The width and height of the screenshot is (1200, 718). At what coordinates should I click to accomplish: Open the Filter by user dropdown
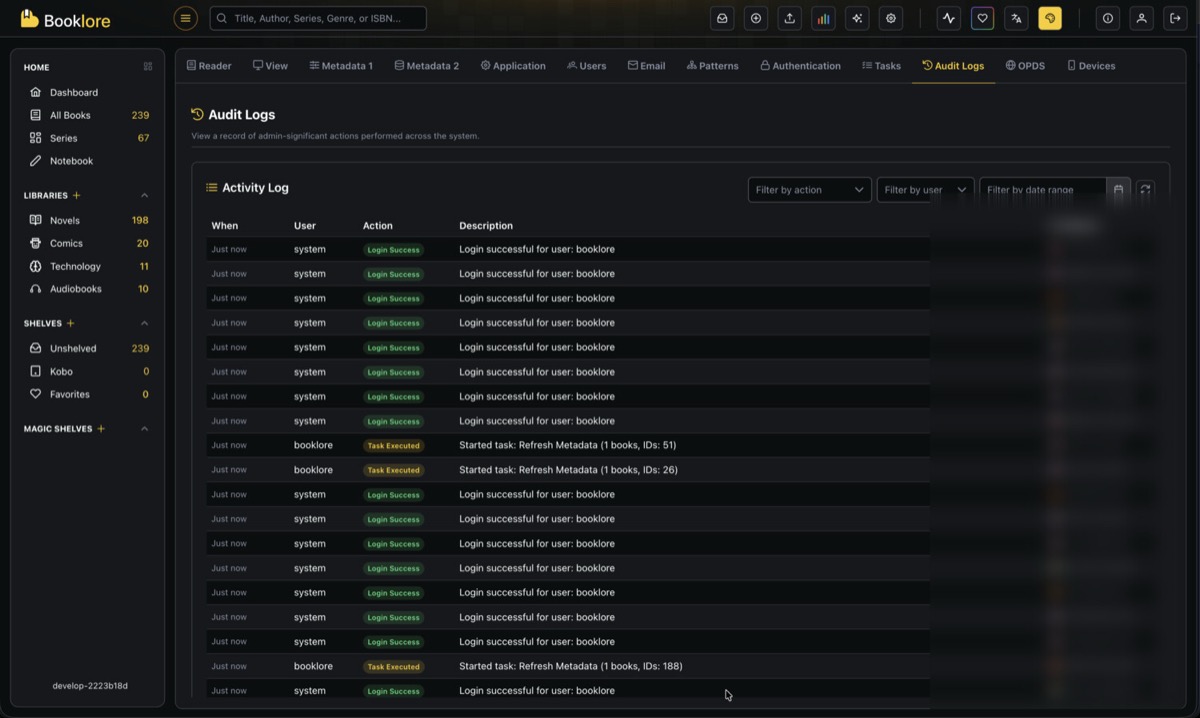(924, 189)
